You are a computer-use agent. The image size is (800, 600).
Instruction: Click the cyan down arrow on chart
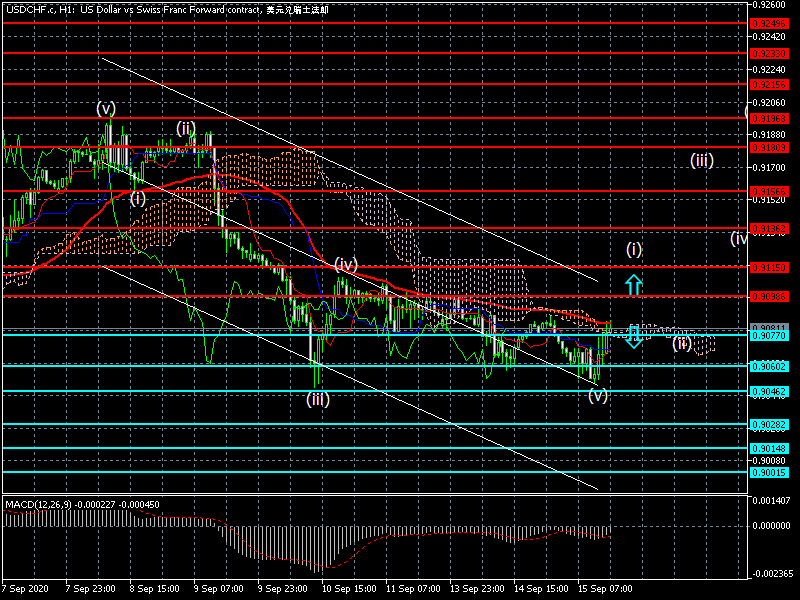click(x=634, y=337)
